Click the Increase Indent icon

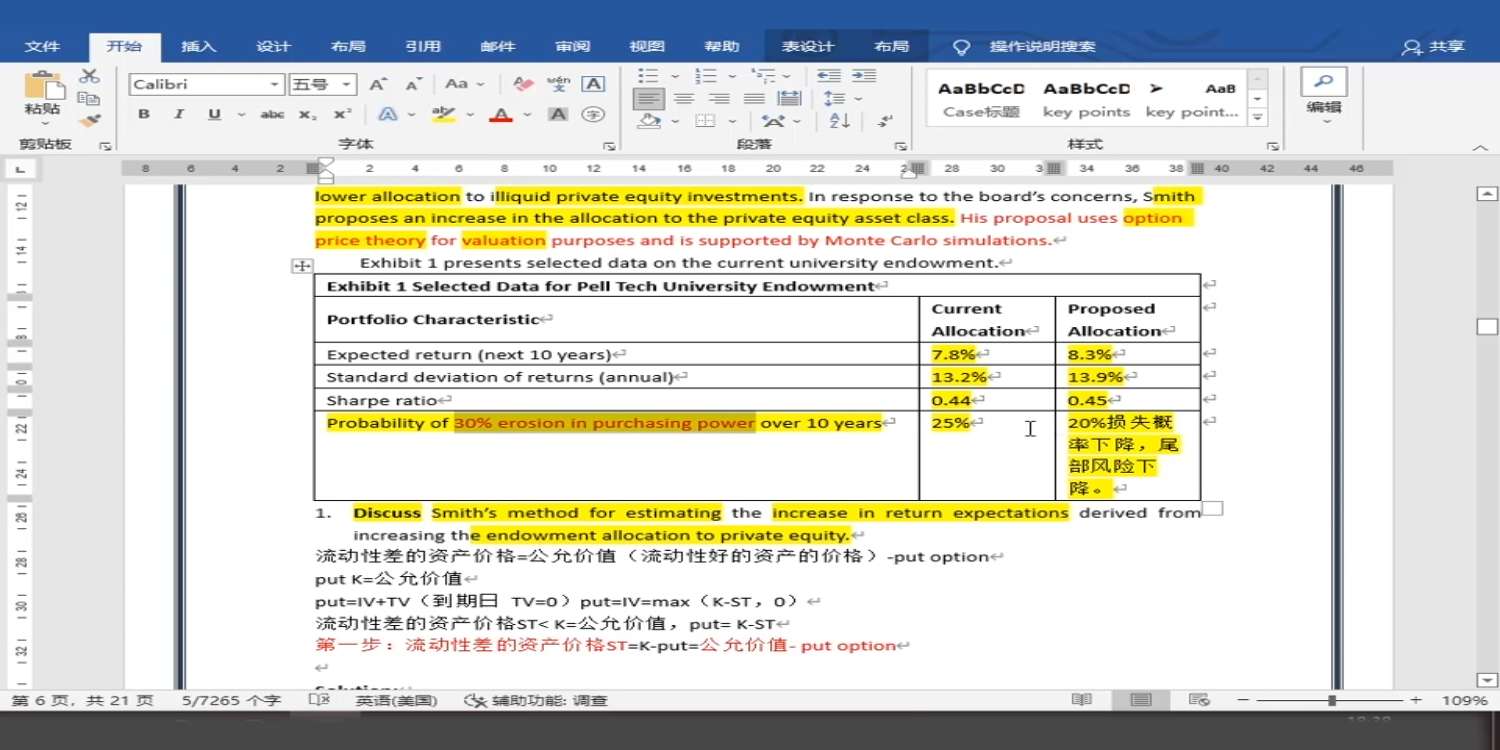point(864,76)
